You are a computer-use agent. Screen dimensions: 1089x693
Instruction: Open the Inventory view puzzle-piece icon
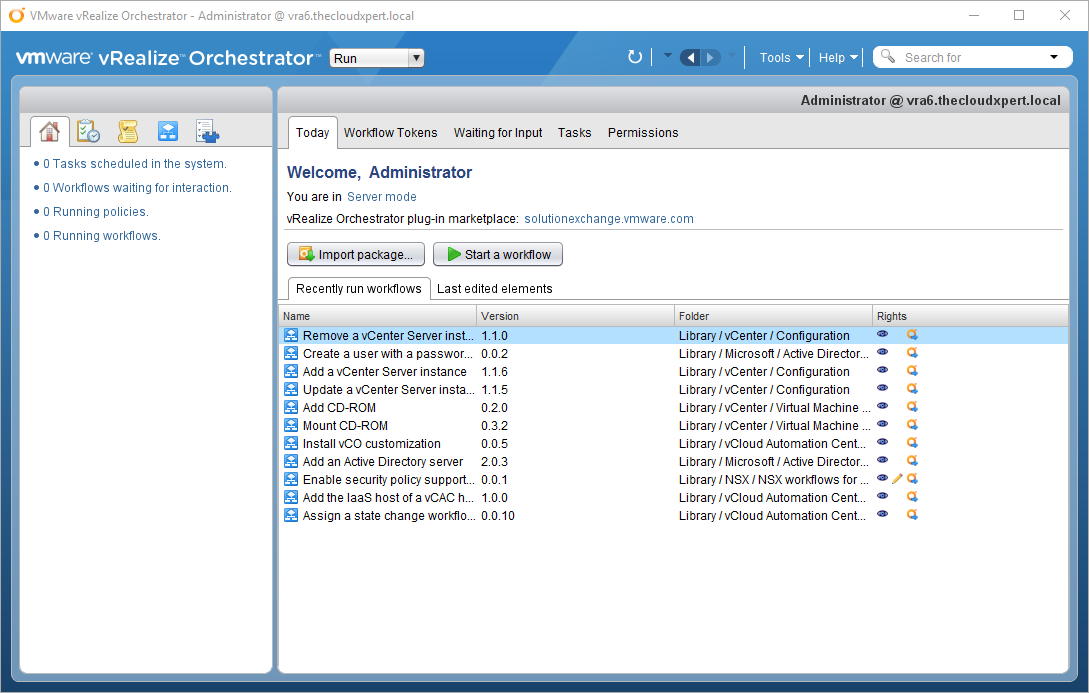208,131
